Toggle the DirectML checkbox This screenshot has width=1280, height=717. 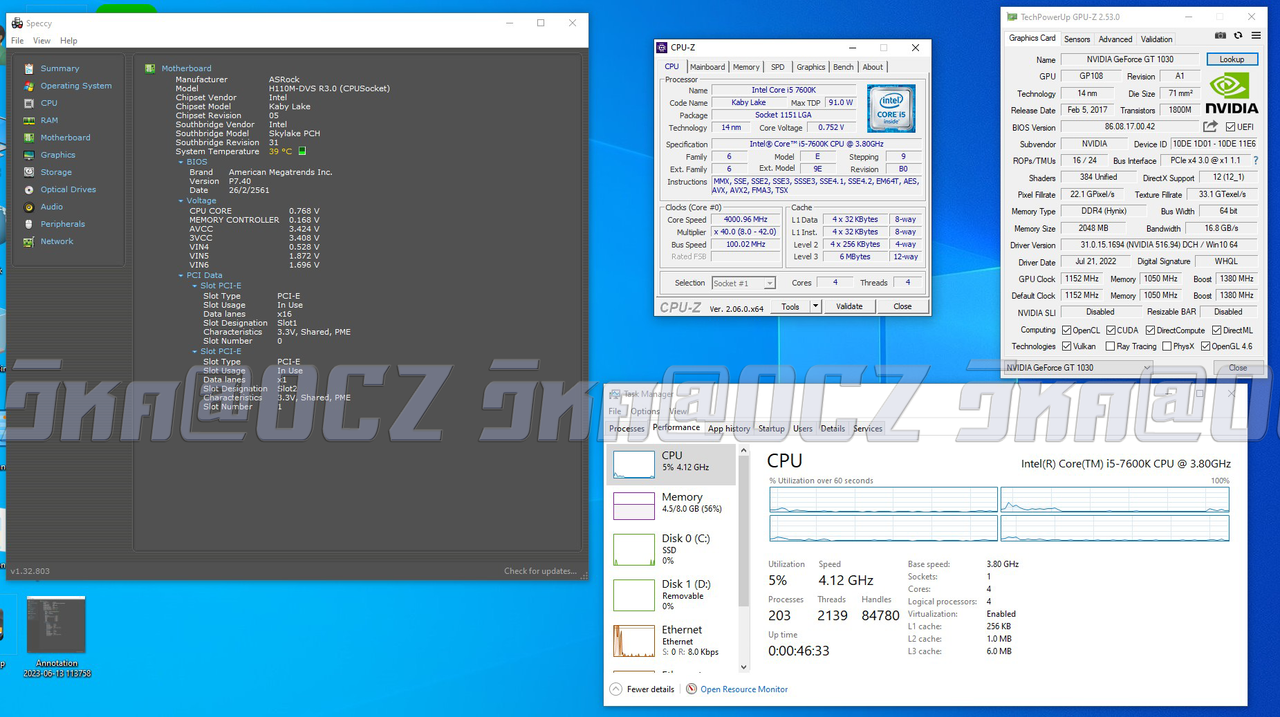(x=1215, y=330)
